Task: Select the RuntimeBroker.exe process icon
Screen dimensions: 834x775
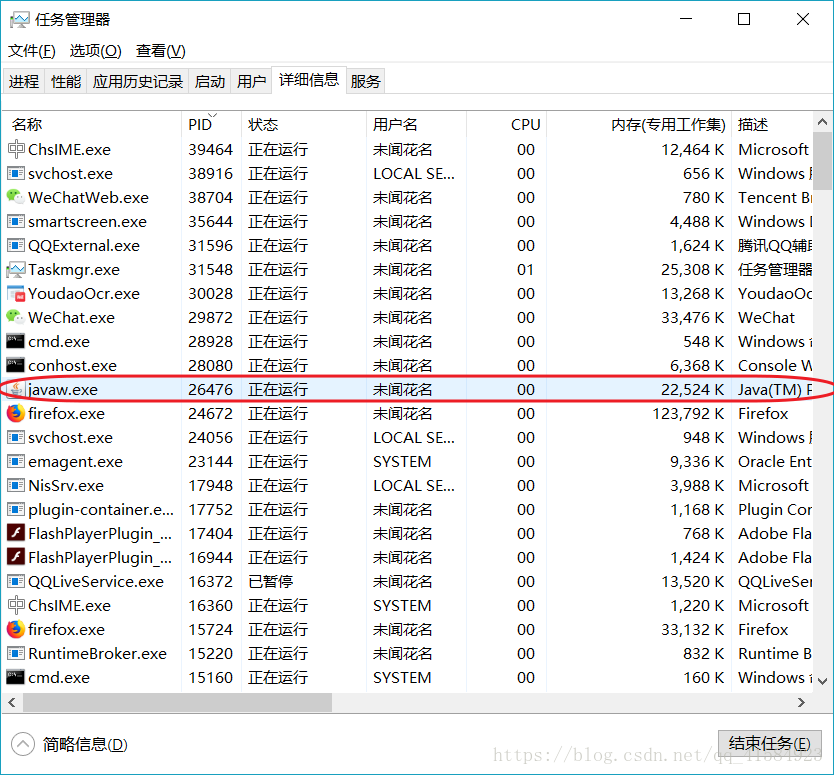Action: pos(16,653)
